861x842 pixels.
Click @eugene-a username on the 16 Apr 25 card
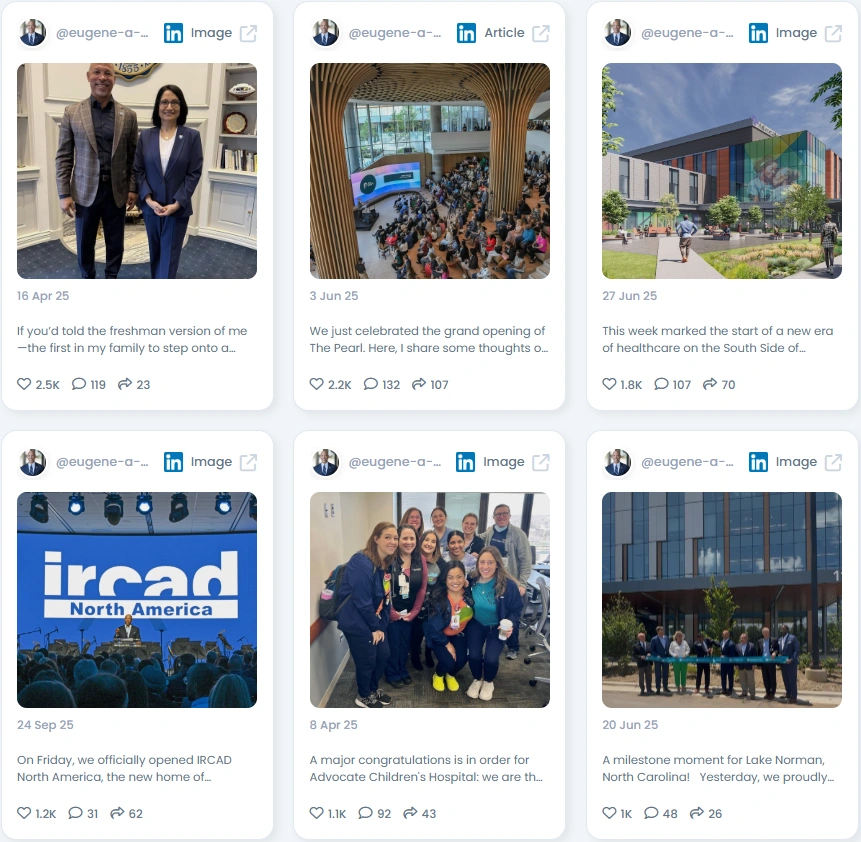point(102,33)
